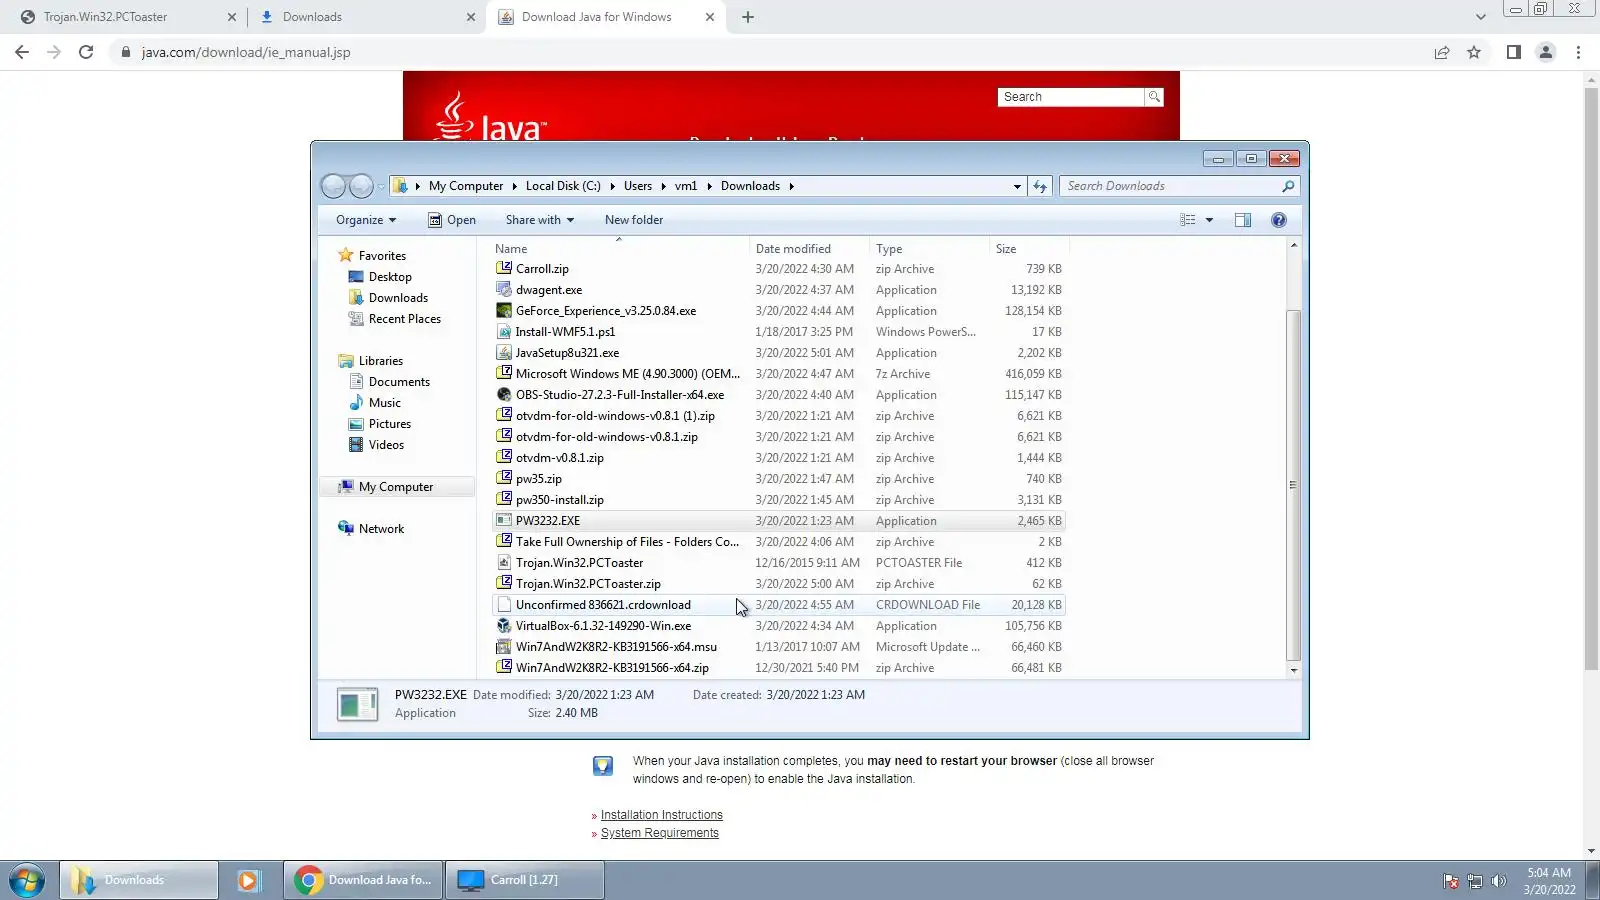This screenshot has width=1600, height=900.
Task: Open the Chrome three-dot menu
Action: pyautogui.click(x=1579, y=52)
